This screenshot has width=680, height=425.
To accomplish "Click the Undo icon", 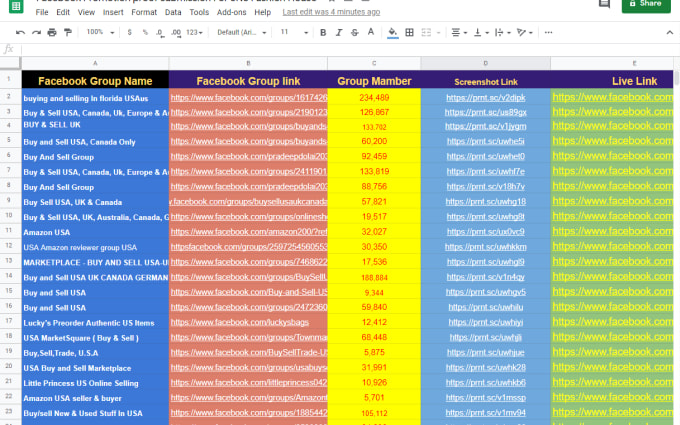I will tap(20, 33).
